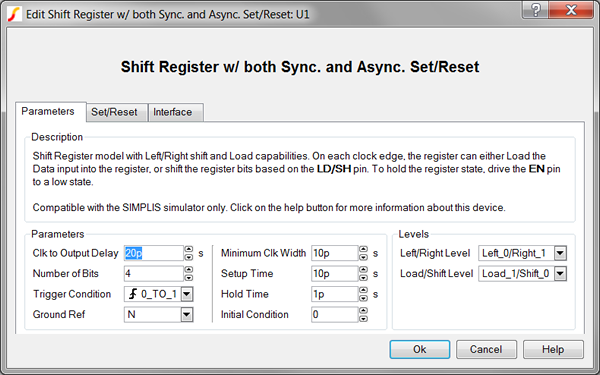Expand the Ground Ref dropdown
This screenshot has height=375, width=600.
coord(187,315)
